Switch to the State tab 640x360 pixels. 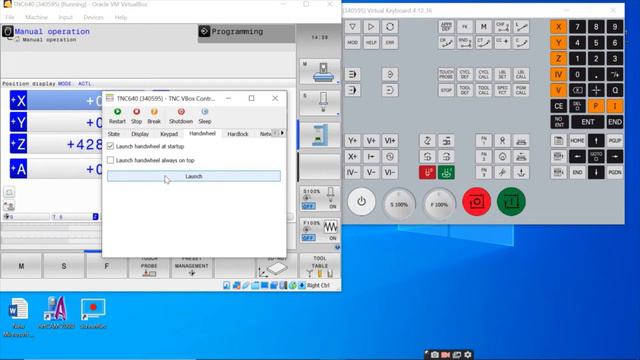pyautogui.click(x=114, y=134)
